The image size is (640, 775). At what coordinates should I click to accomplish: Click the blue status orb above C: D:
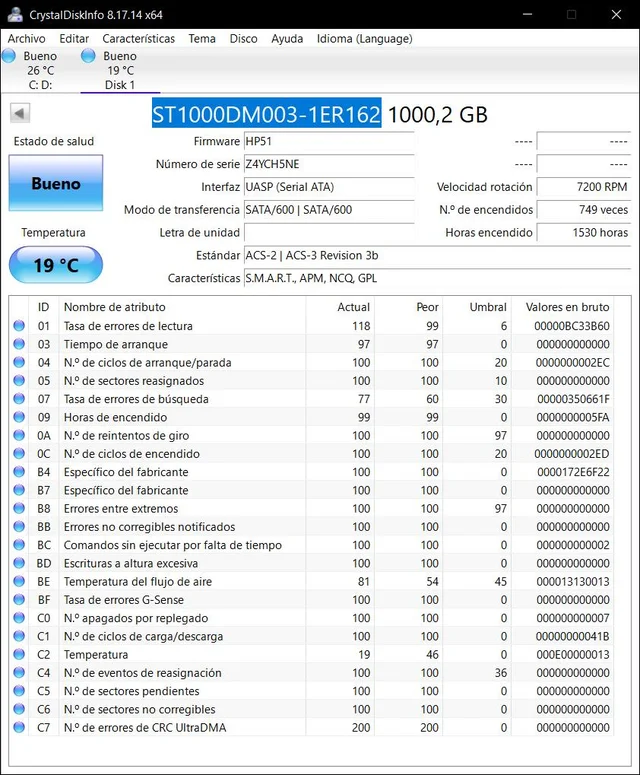tap(9, 56)
